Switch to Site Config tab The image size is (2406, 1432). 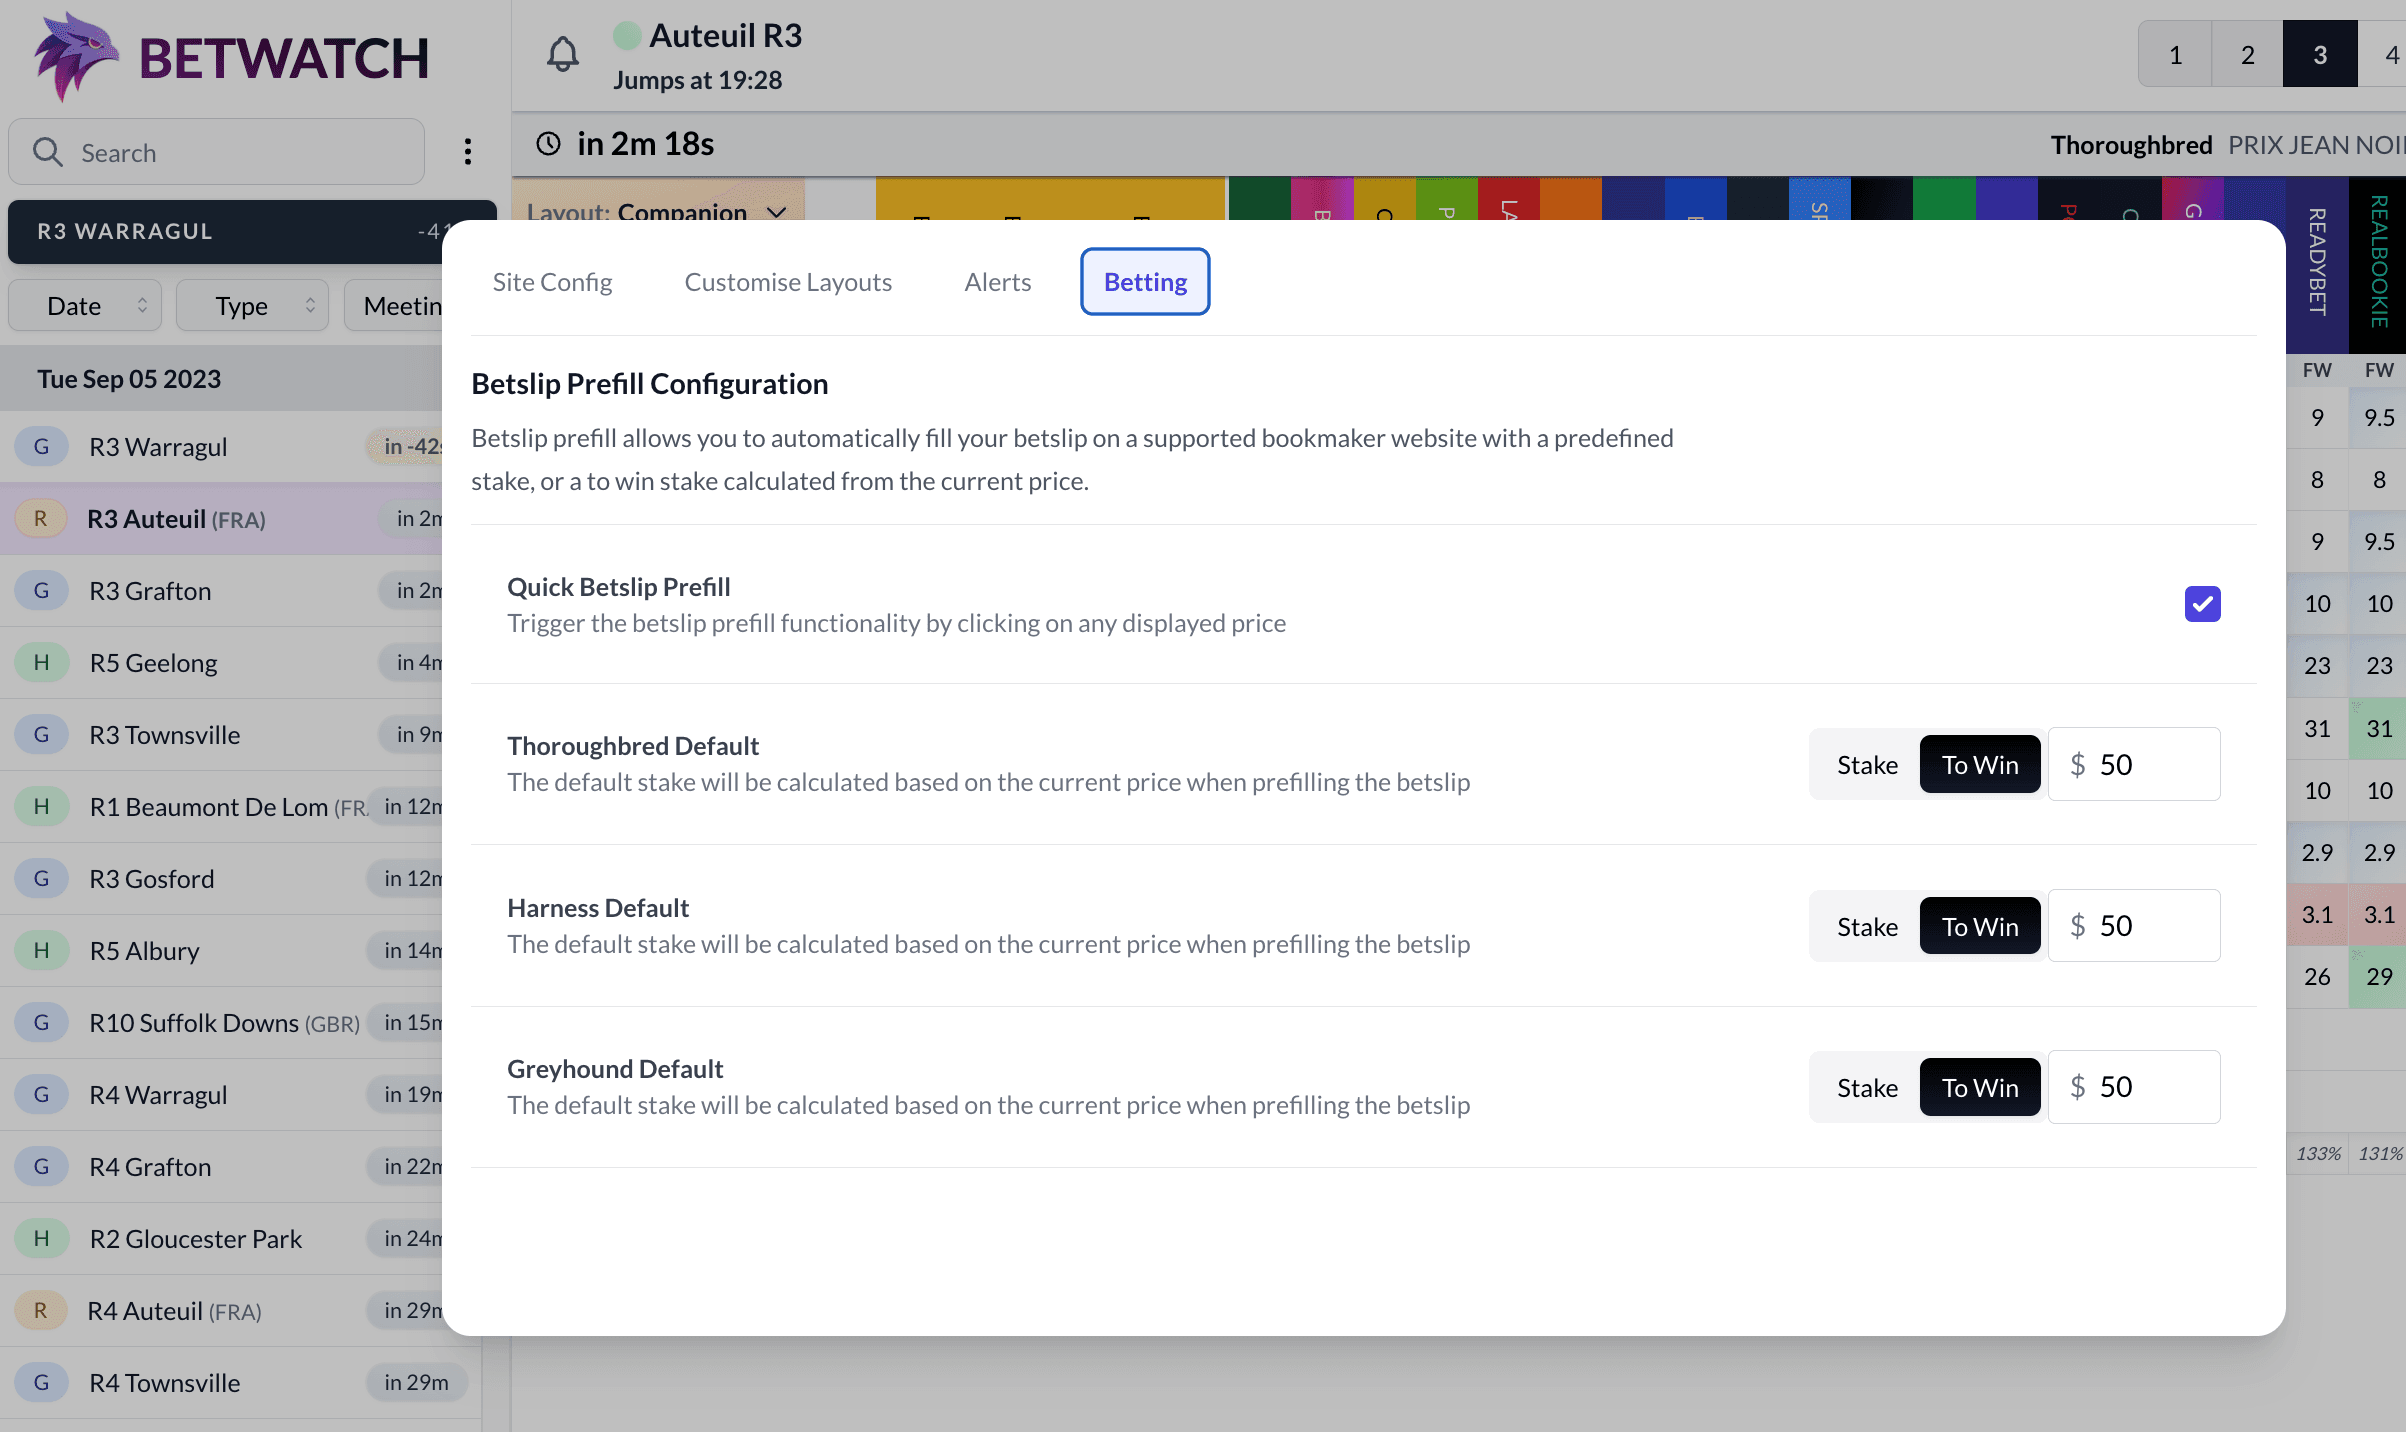click(552, 281)
